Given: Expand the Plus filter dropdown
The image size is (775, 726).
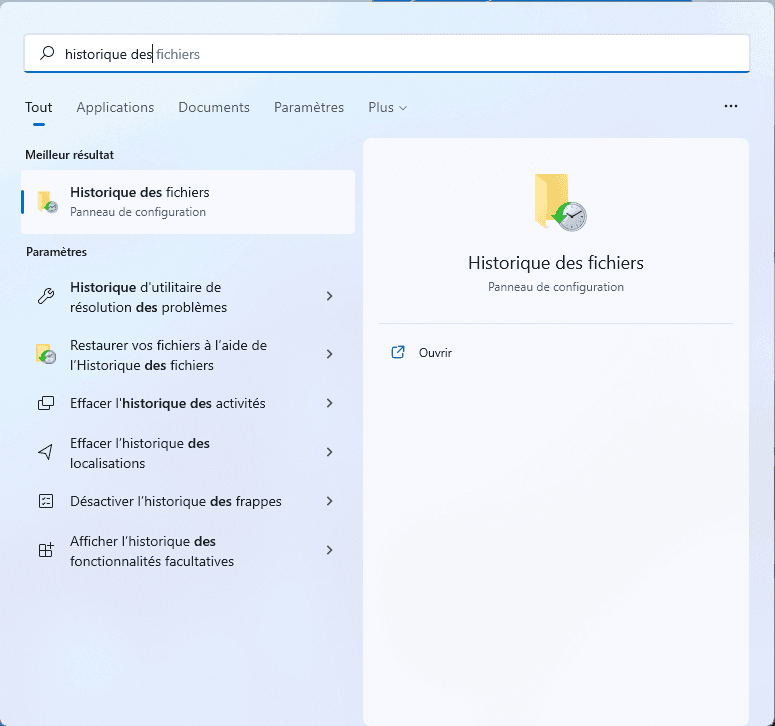Looking at the screenshot, I should [387, 108].
